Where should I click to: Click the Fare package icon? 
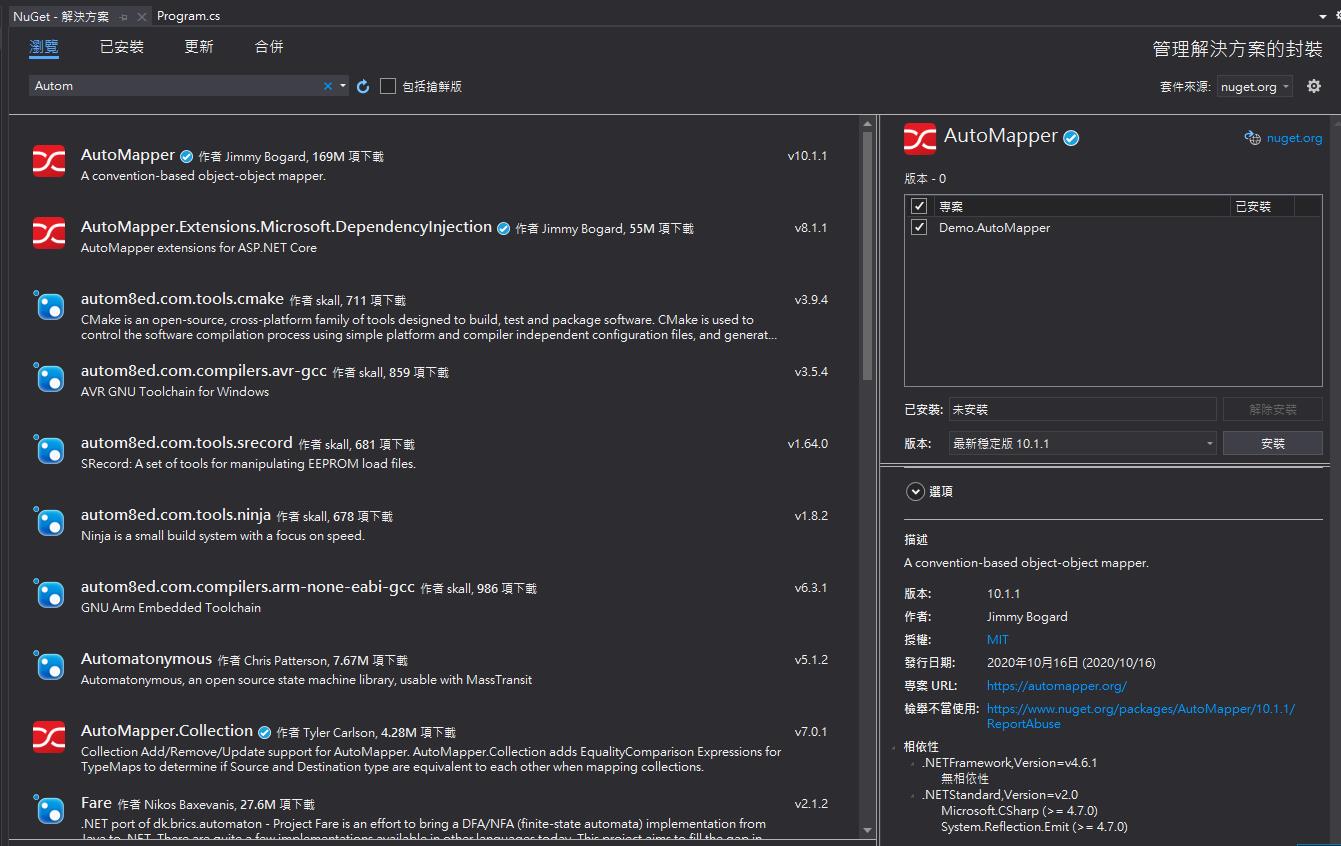49,809
